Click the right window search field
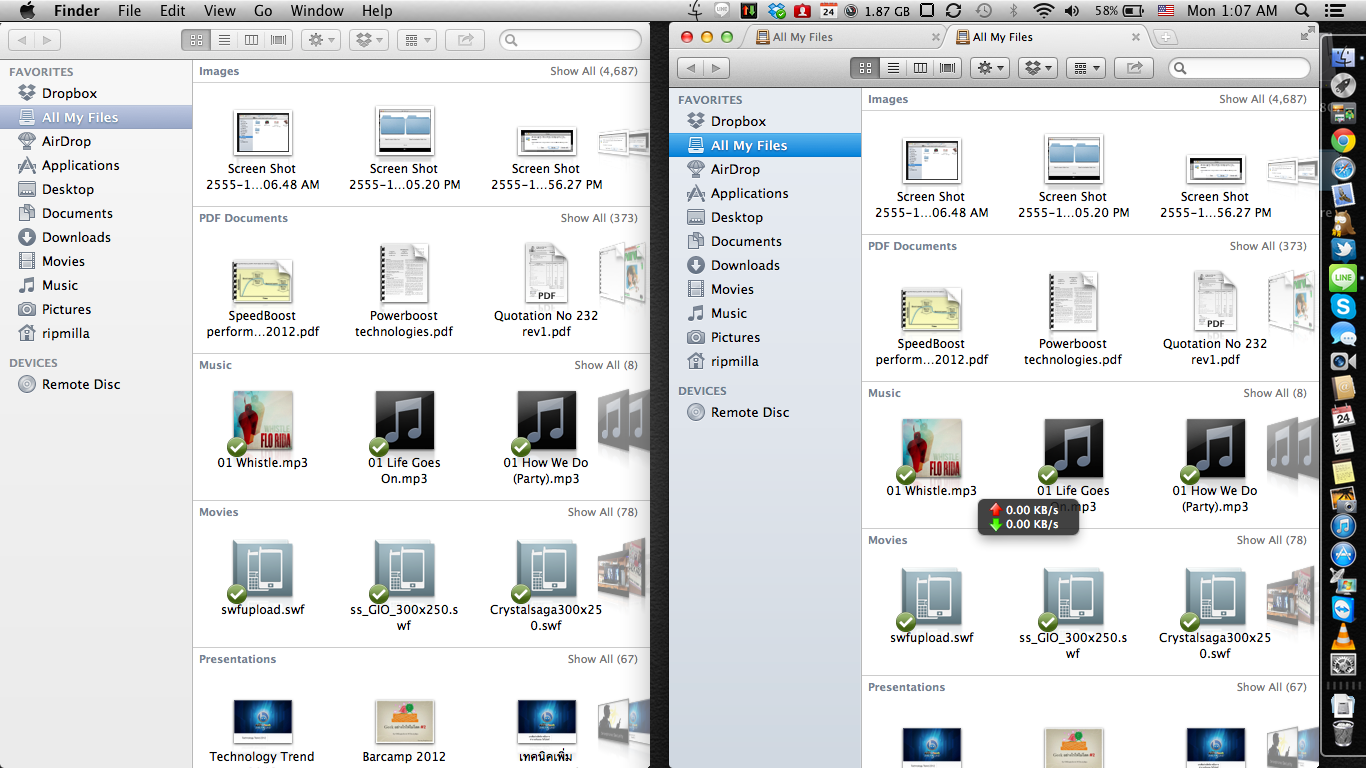This screenshot has width=1366, height=768. 1239,68
